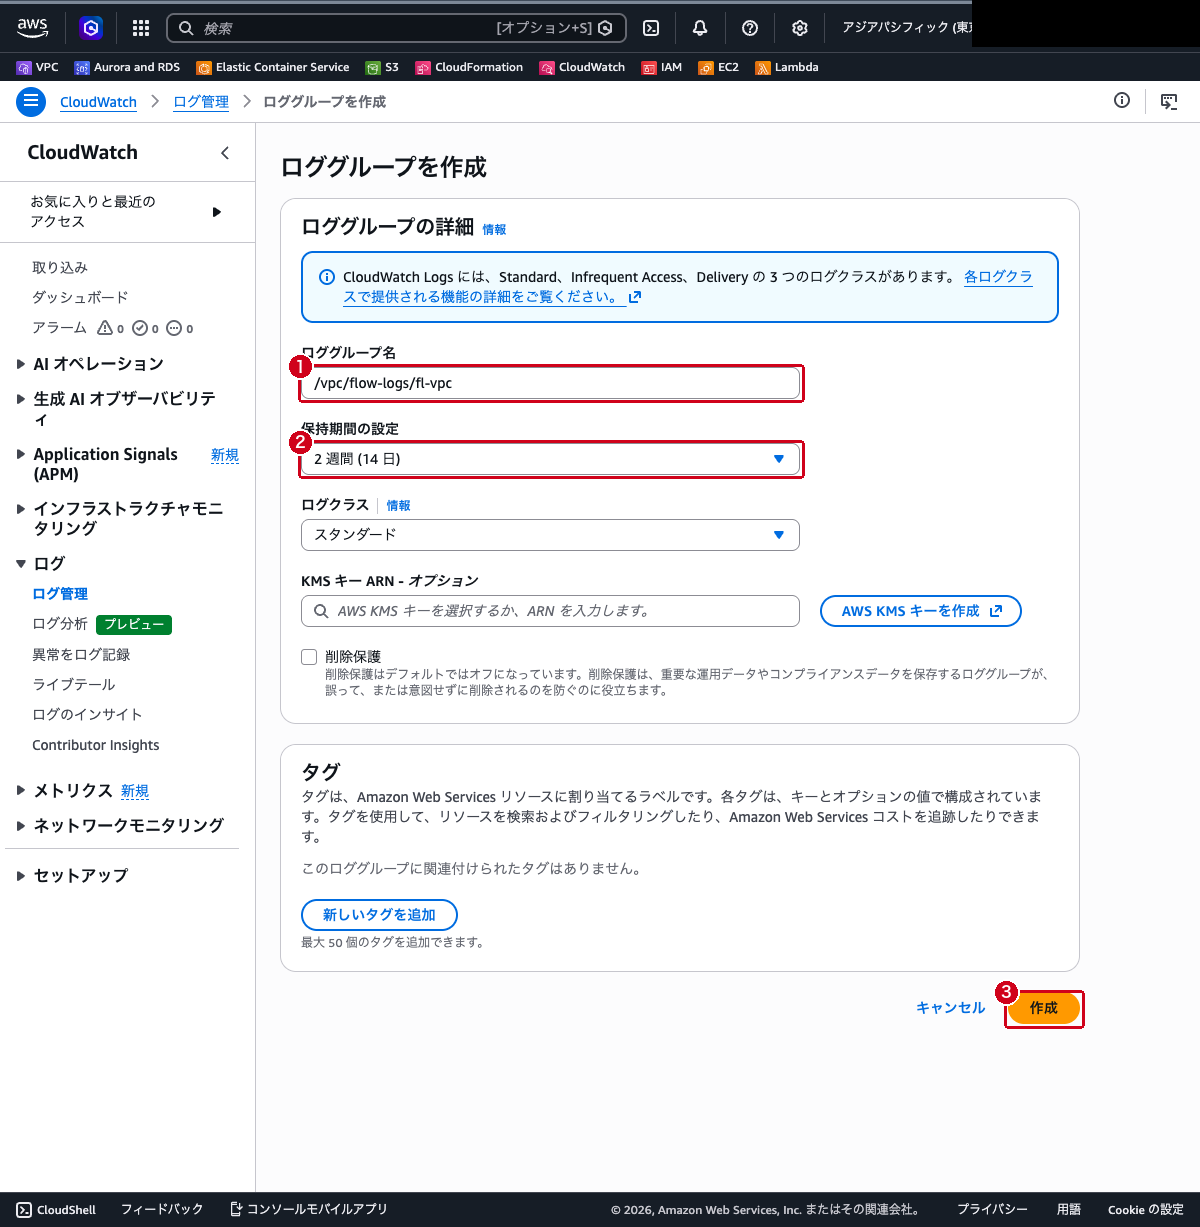Open the region selector アジアパシフィック

[906, 28]
